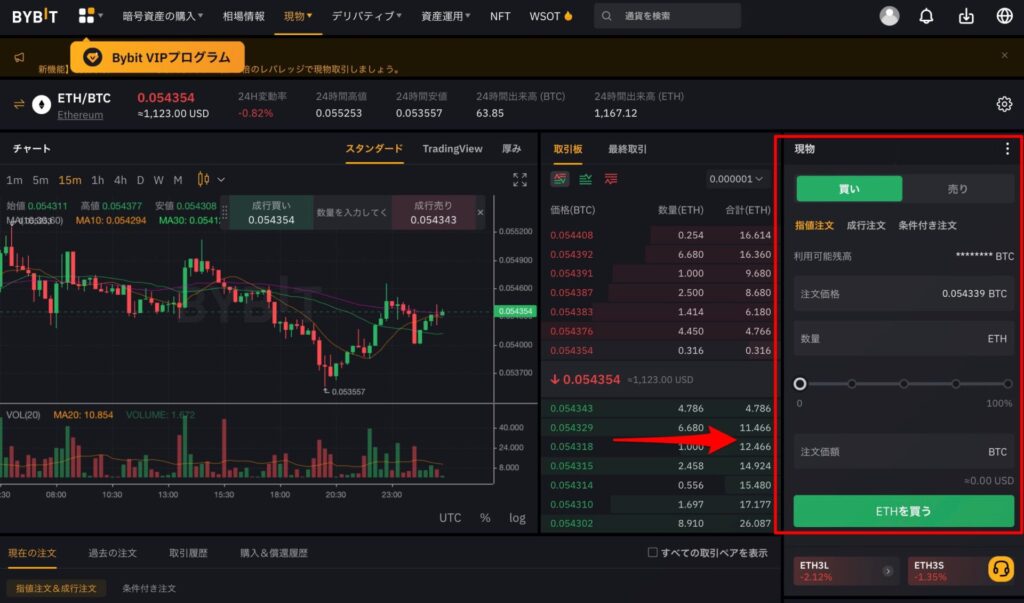Screen dimensions: 1024x603
Task: Open WSOT menu item
Action: click(551, 16)
